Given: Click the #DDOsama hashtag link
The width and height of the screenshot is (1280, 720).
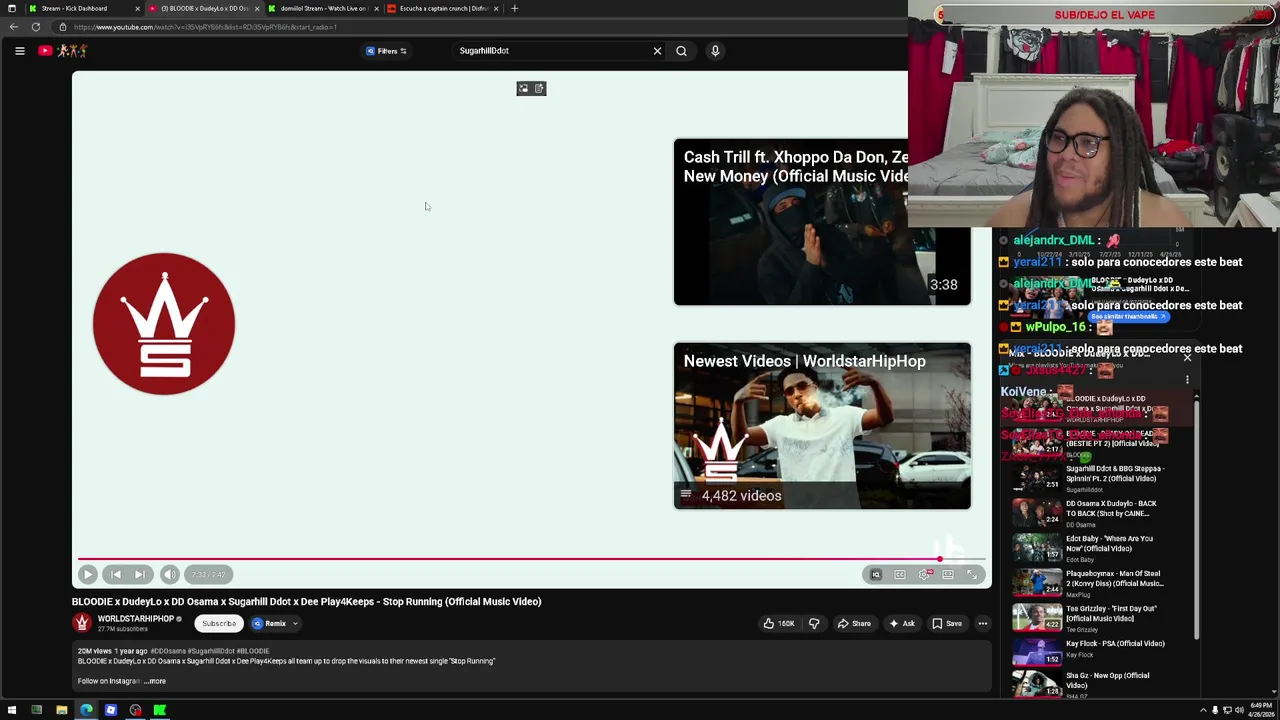Looking at the screenshot, I should [x=168, y=651].
